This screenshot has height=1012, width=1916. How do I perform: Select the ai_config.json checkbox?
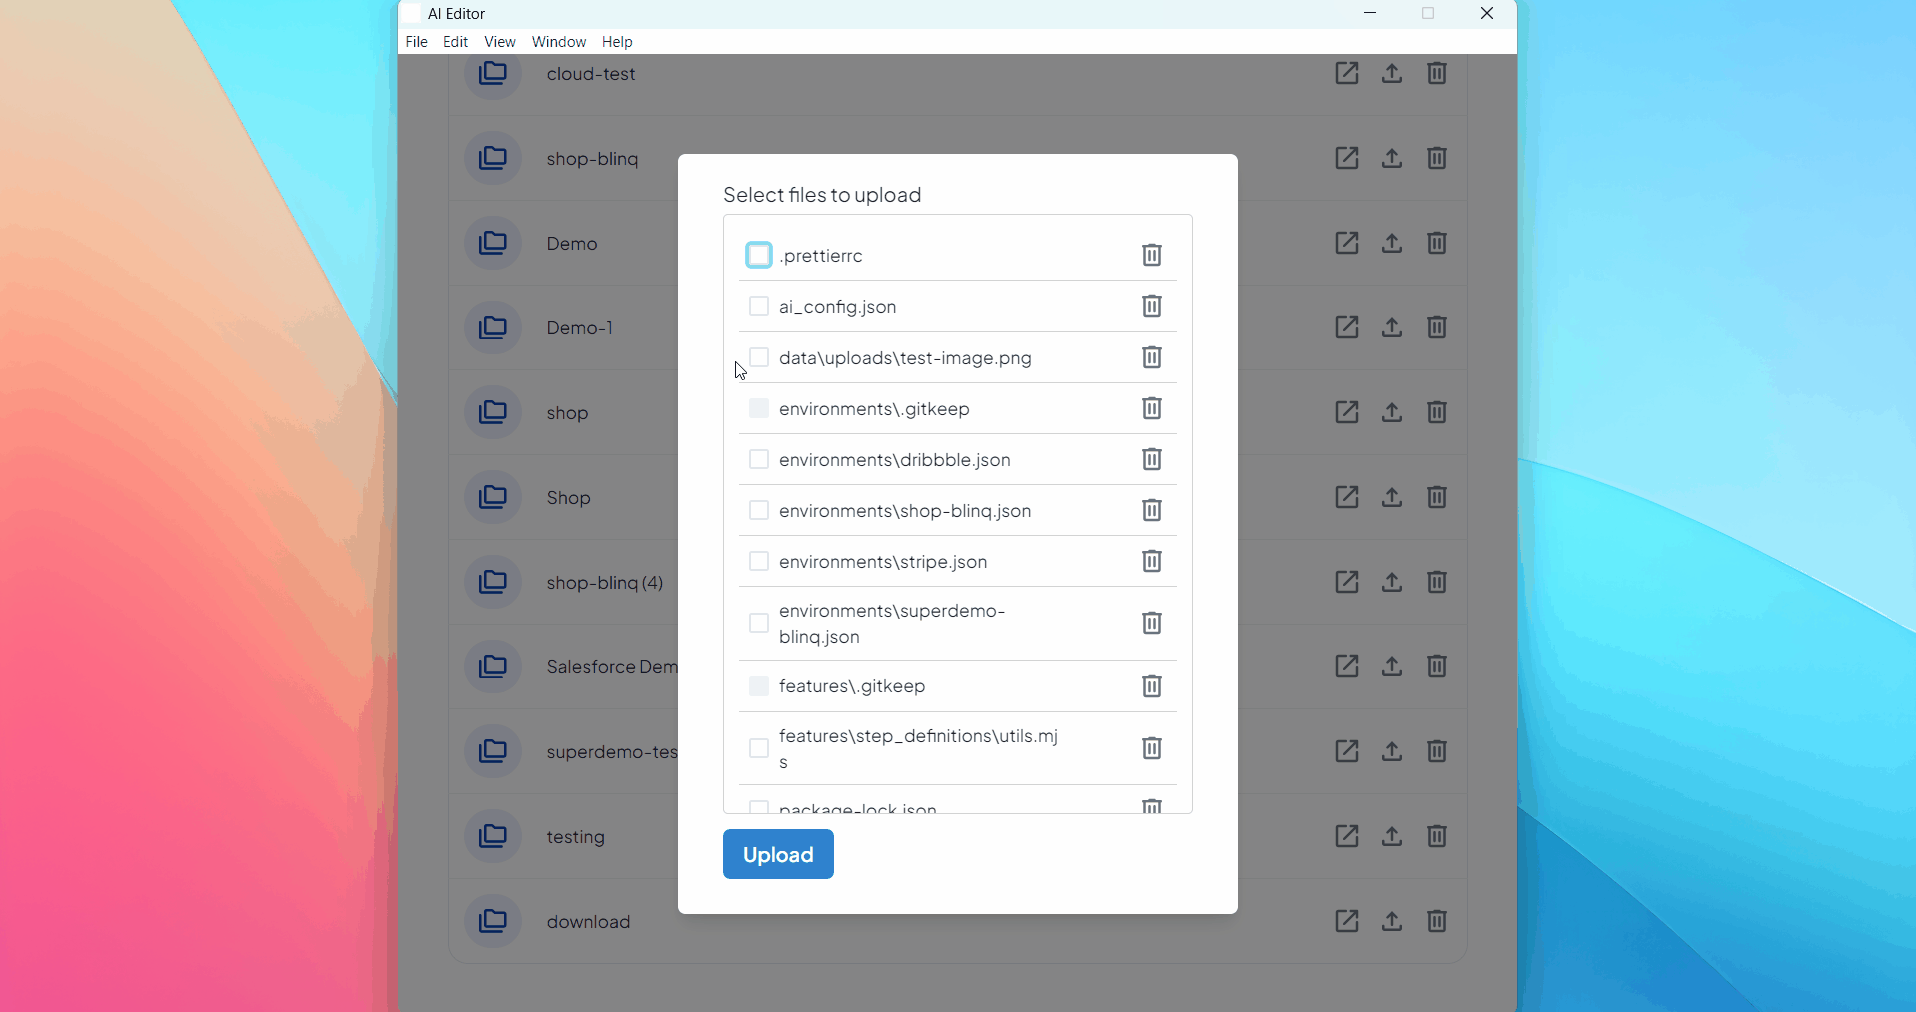pos(758,306)
